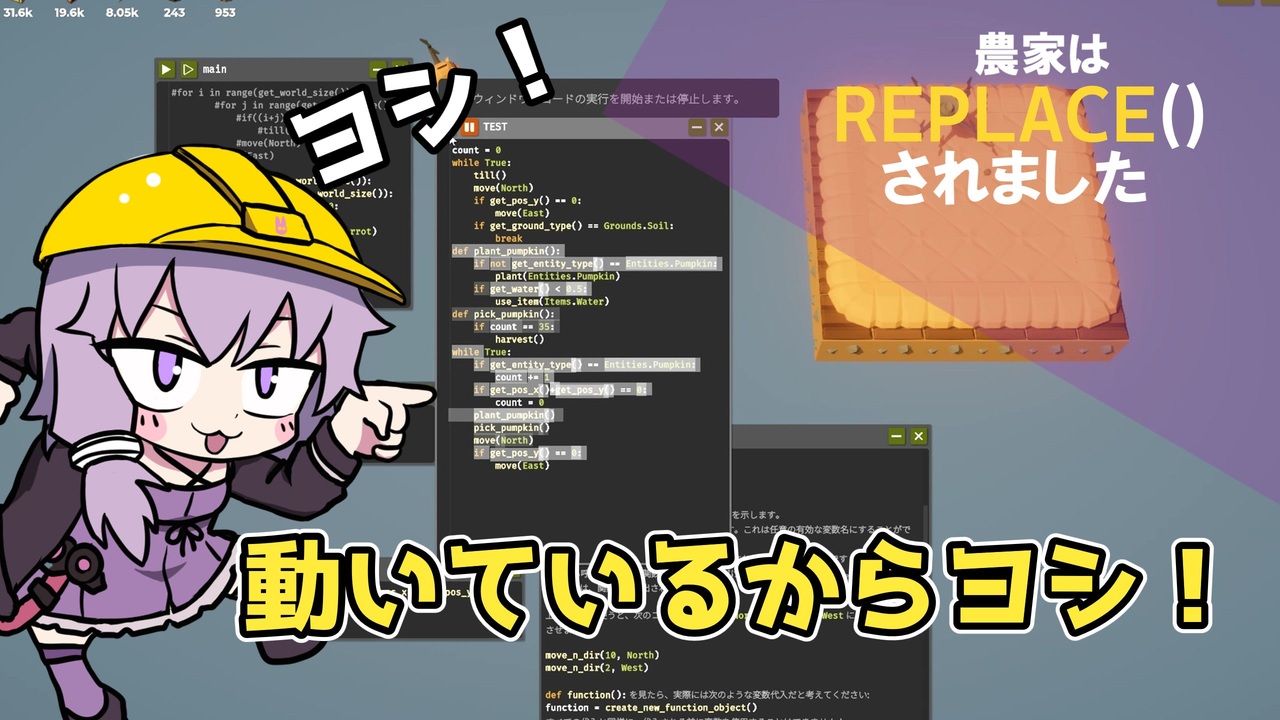Select the TEST window title
1280x720 pixels.
coord(495,127)
